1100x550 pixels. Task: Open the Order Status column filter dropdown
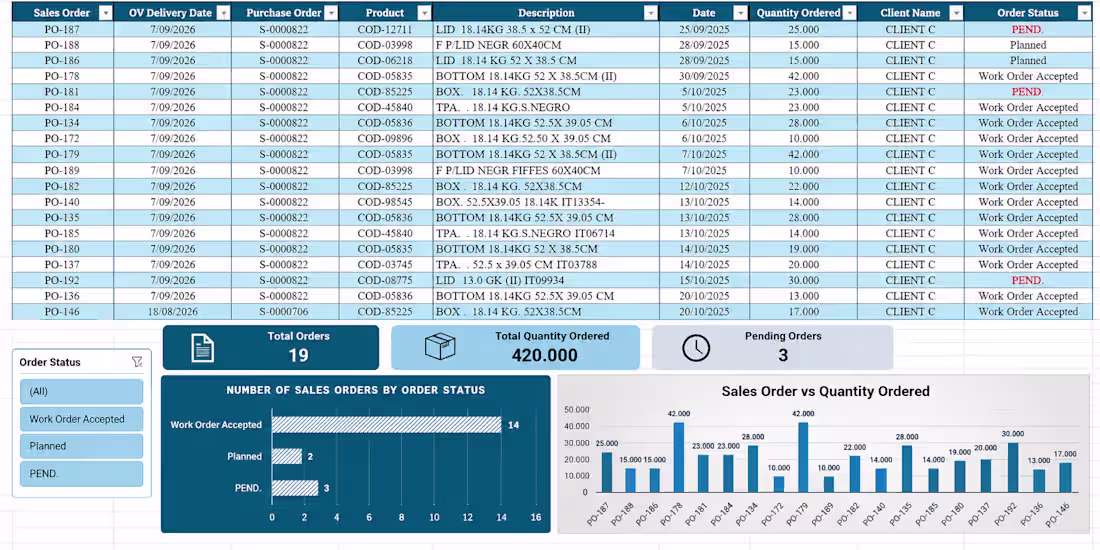coord(1084,13)
